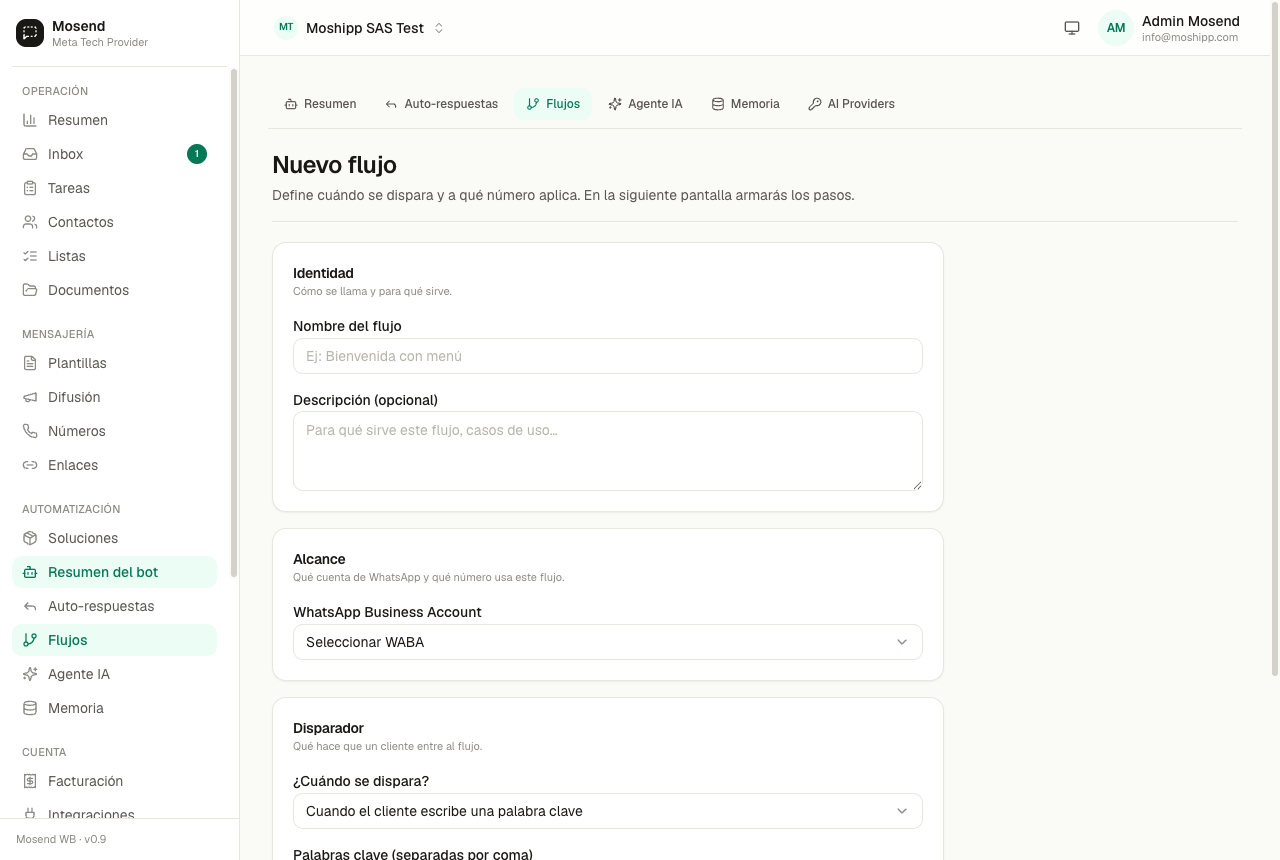1280x860 pixels.
Task: Click the Mosend logo icon
Action: pyautogui.click(x=30, y=33)
